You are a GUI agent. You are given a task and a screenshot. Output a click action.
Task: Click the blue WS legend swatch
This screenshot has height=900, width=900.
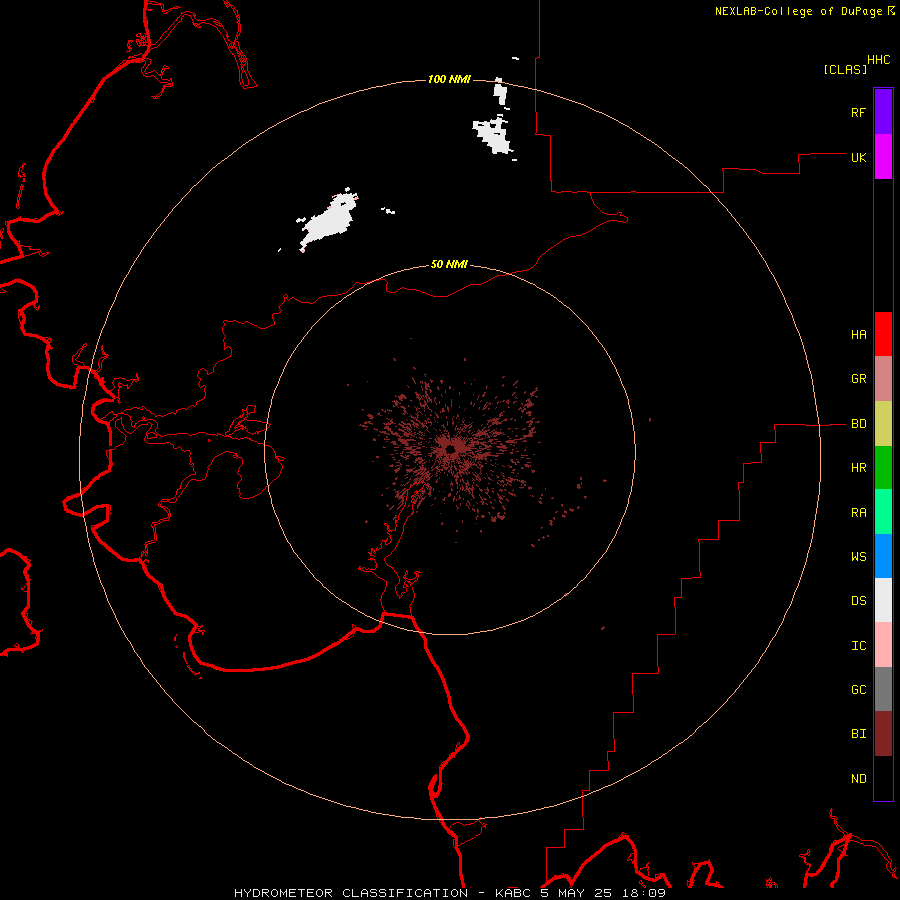[883, 556]
